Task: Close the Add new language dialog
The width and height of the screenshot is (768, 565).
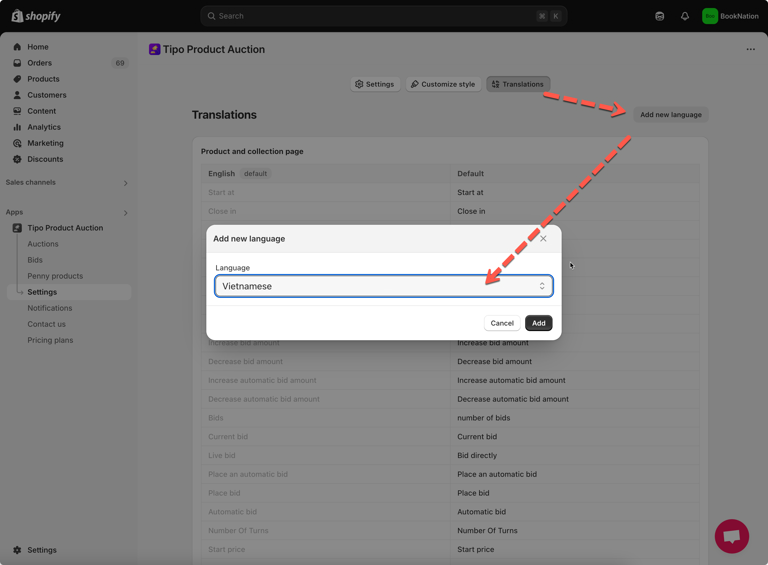Action: pyautogui.click(x=543, y=239)
